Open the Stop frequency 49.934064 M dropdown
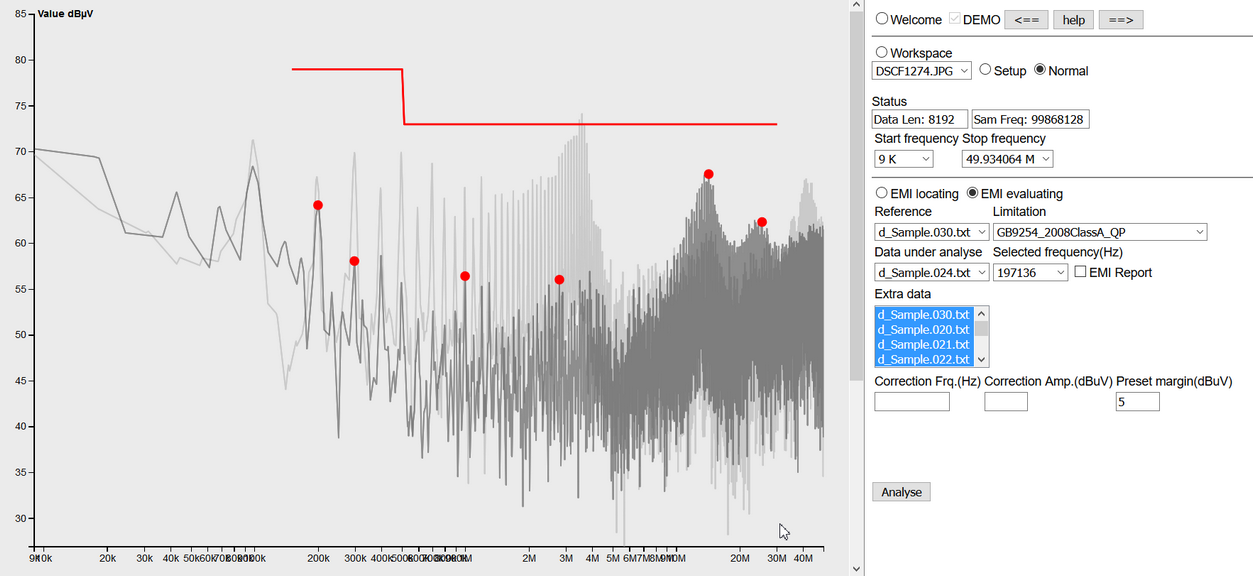Screen dimensions: 1253x576 (x=1007, y=159)
